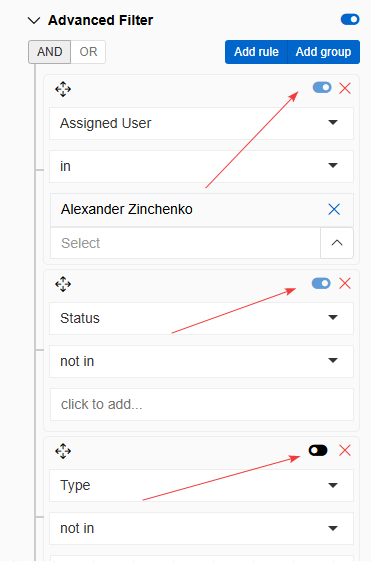The width and height of the screenshot is (371, 562).
Task: Collapse the Advanced Filter section chevron
Action: (x=34, y=20)
